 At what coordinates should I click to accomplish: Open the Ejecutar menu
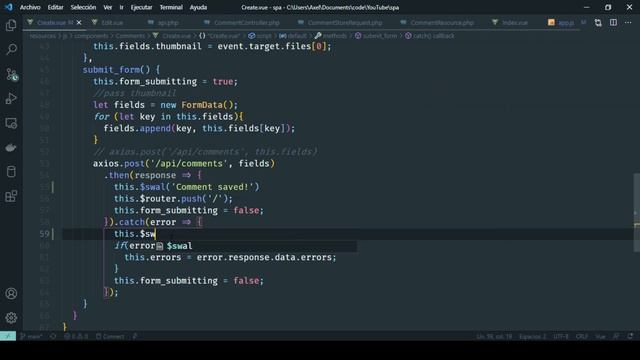coord(141,7)
